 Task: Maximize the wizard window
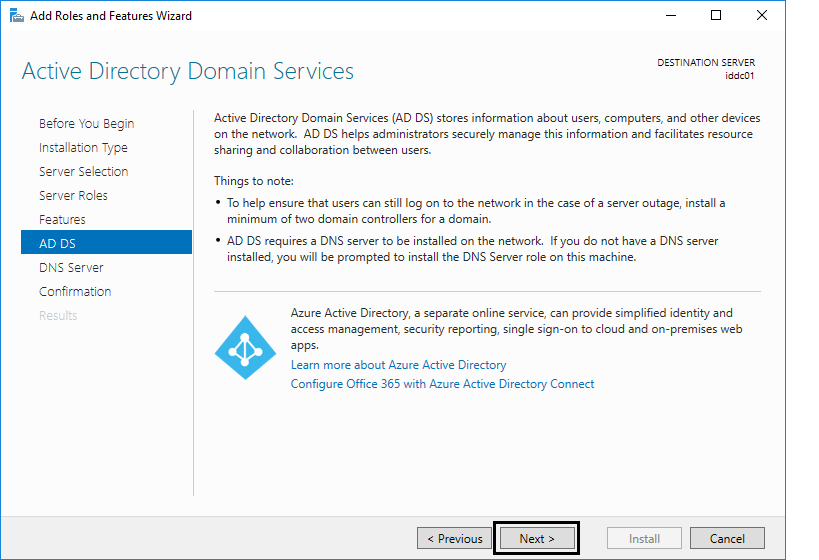coord(716,16)
